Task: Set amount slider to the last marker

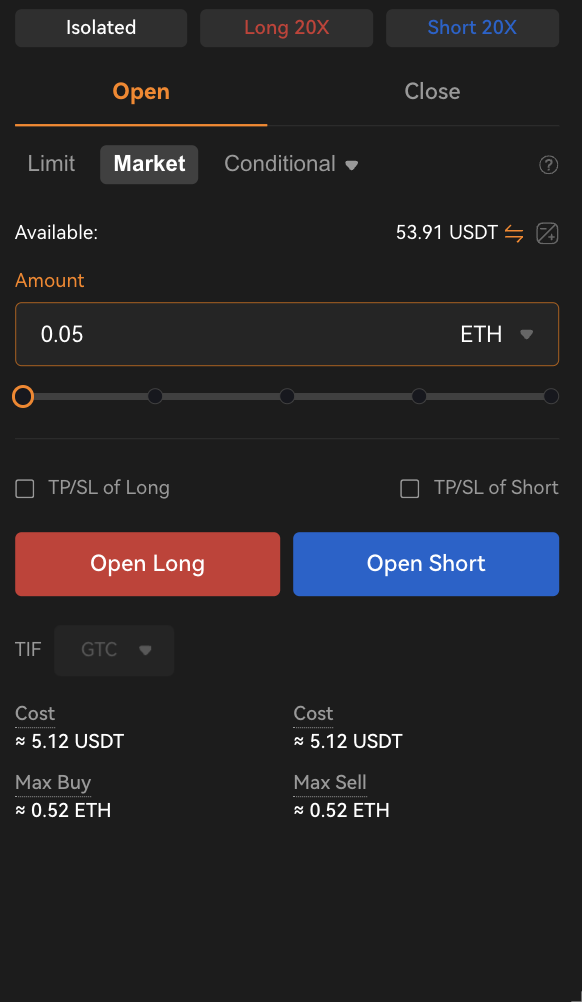Action: (551, 396)
